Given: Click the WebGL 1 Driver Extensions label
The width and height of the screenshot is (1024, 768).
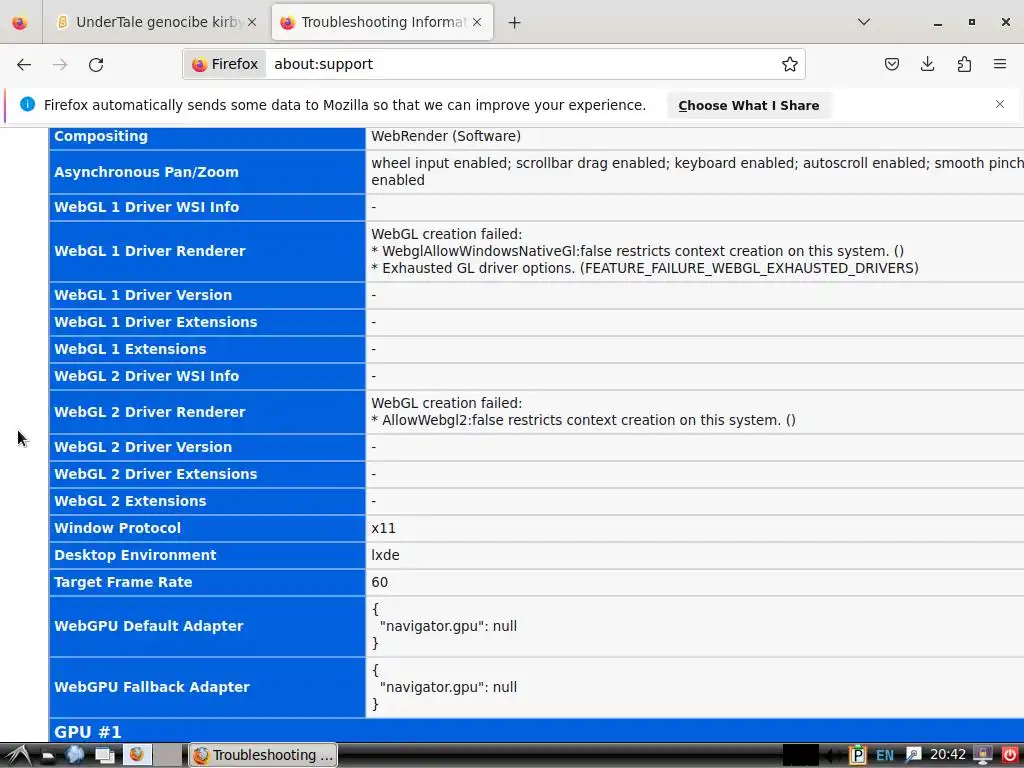Looking at the screenshot, I should coord(155,322).
